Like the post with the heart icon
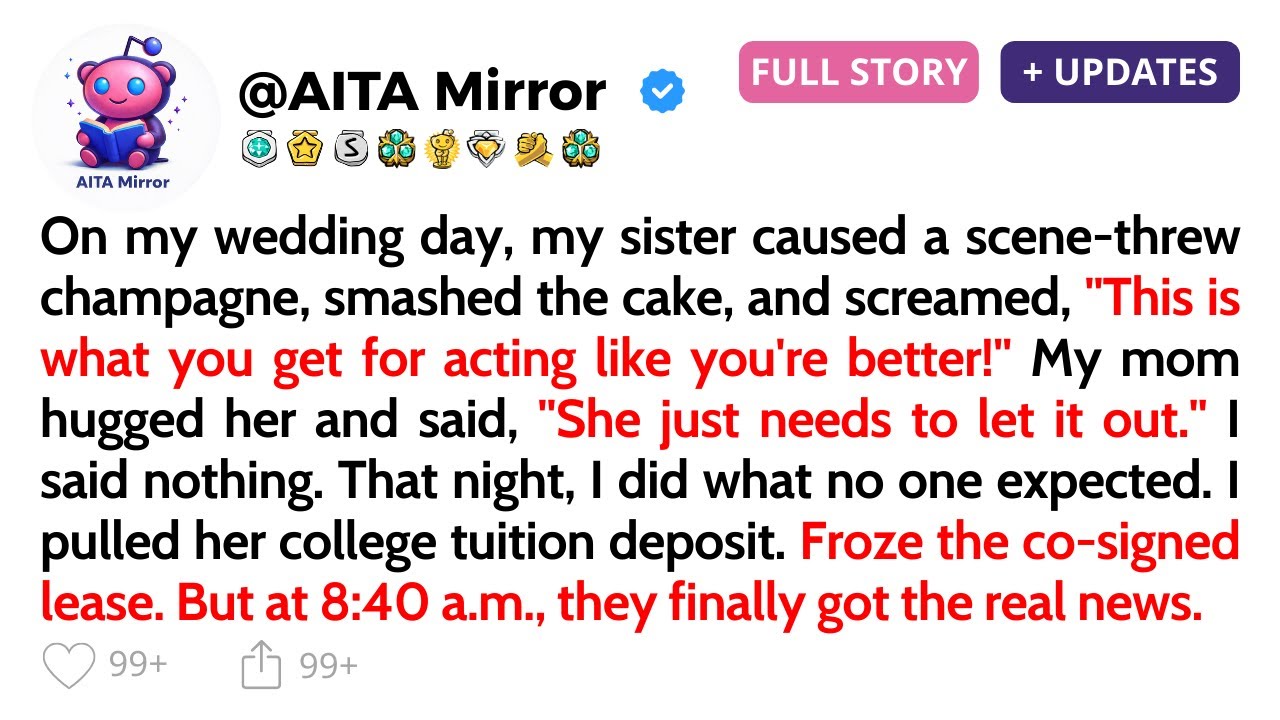The width and height of the screenshot is (1280, 720). pos(69,666)
